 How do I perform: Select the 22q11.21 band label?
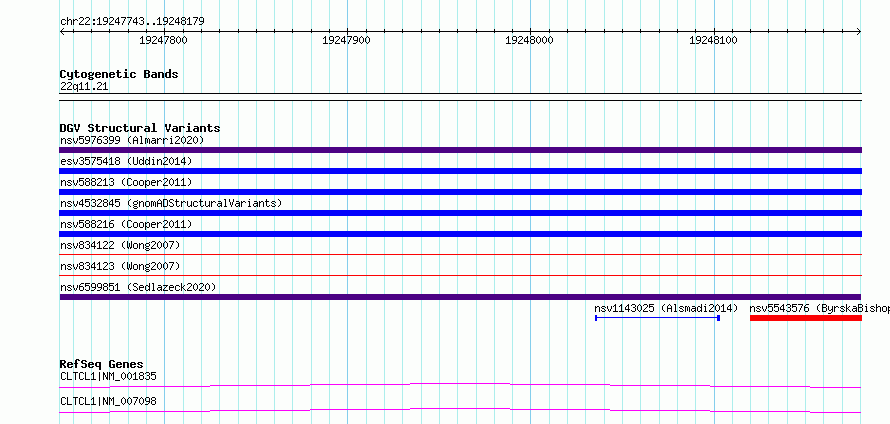tap(84, 87)
